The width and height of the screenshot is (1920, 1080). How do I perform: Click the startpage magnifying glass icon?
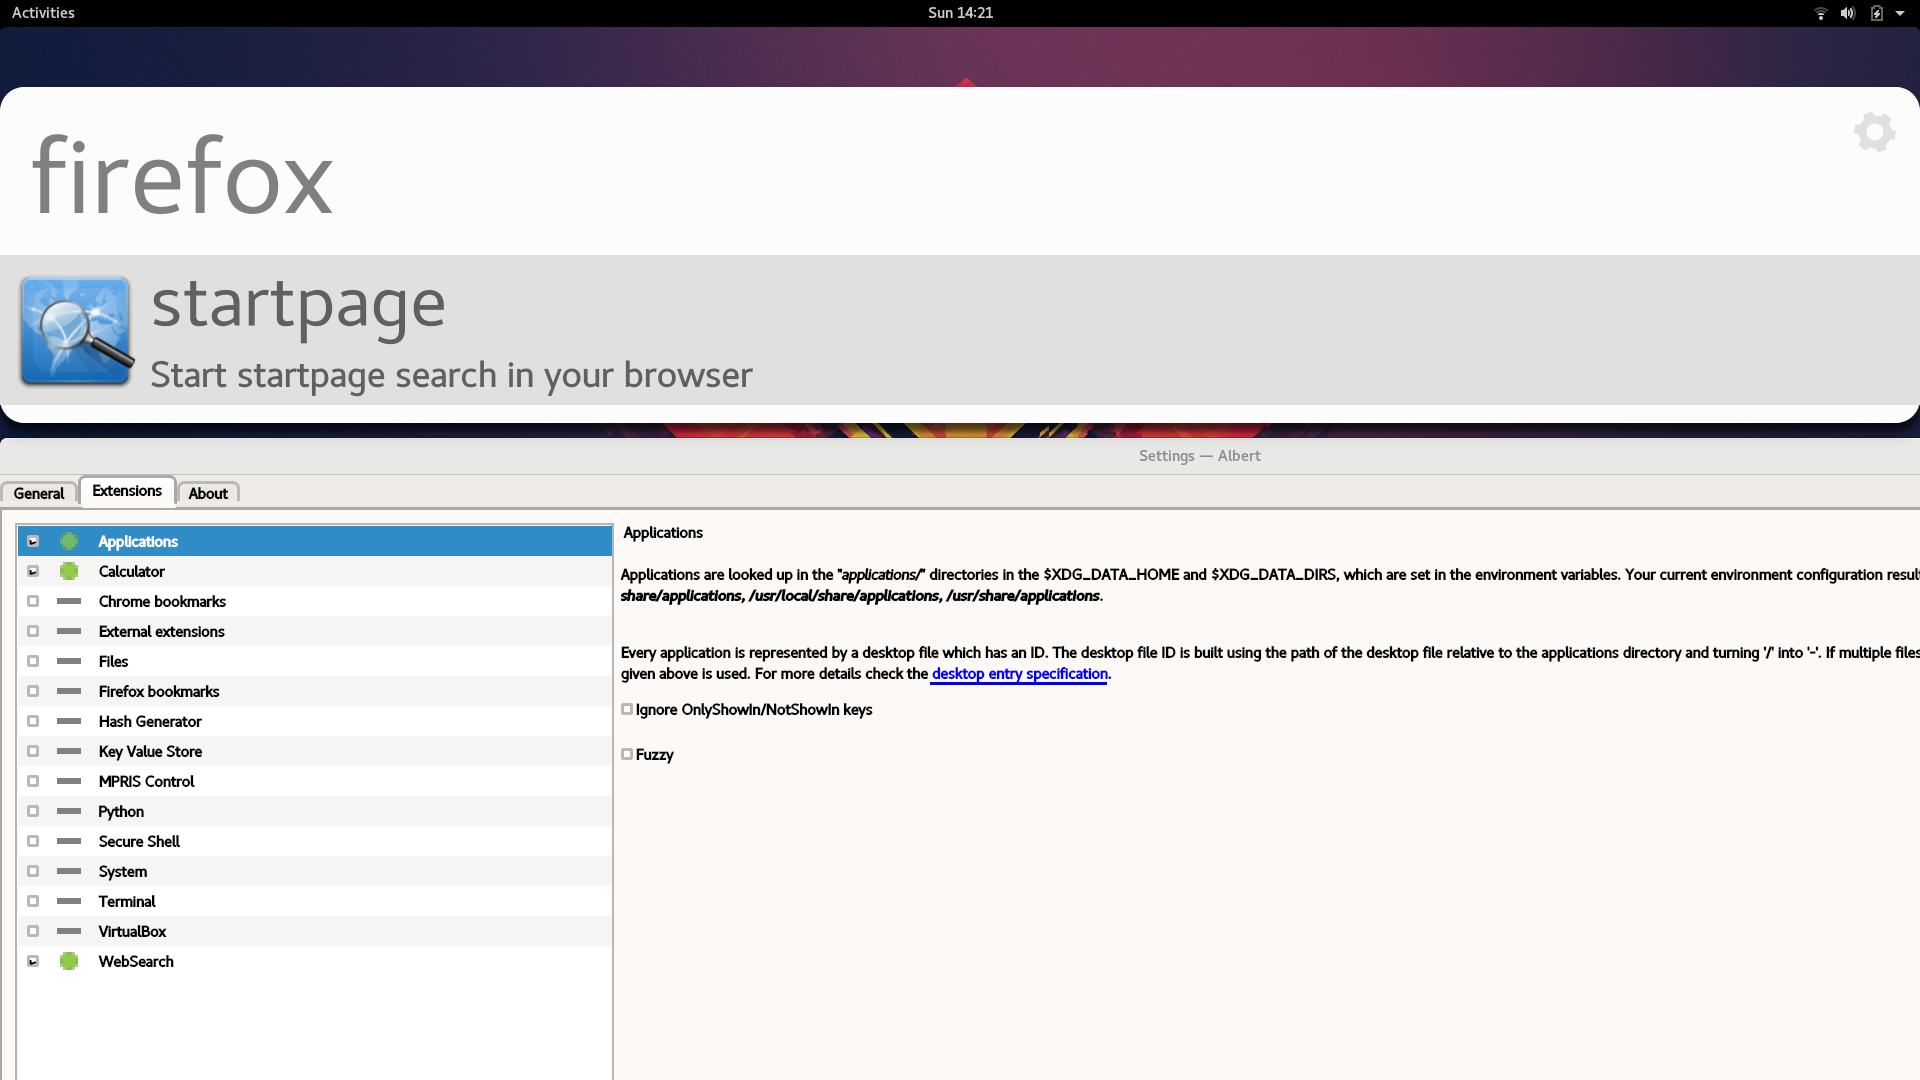pyautogui.click(x=75, y=331)
